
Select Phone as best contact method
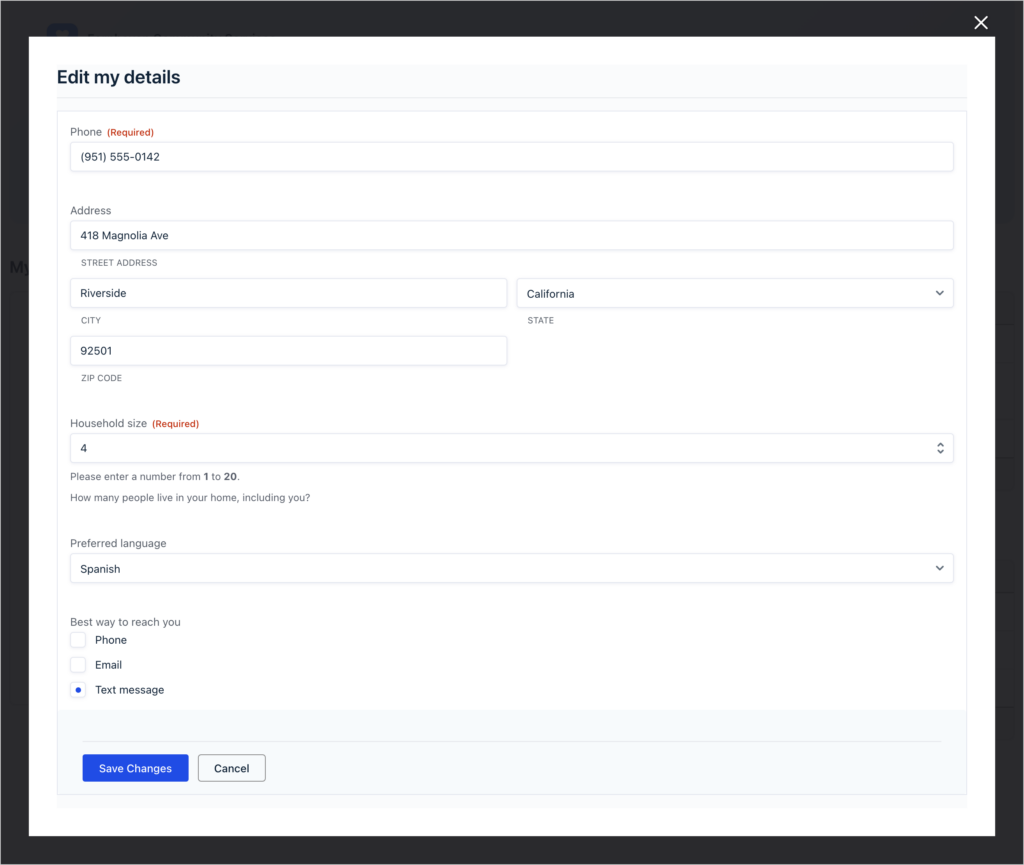pyautogui.click(x=78, y=640)
